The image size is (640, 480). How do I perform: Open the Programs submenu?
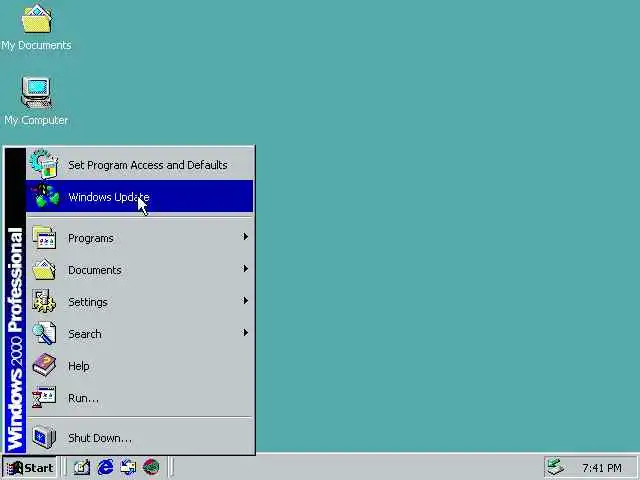click(140, 238)
